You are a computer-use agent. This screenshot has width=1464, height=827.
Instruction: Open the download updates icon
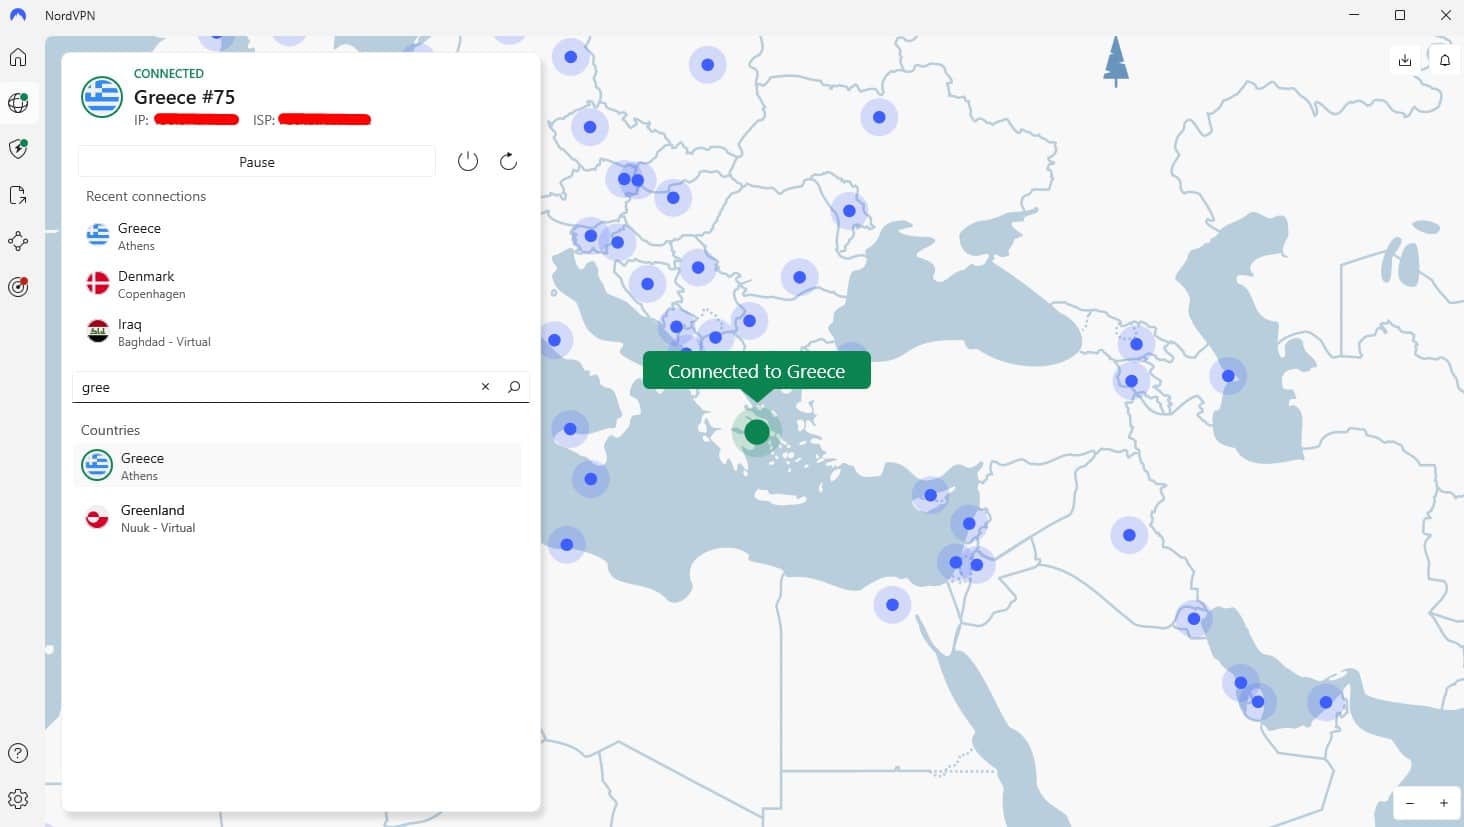(x=1405, y=60)
